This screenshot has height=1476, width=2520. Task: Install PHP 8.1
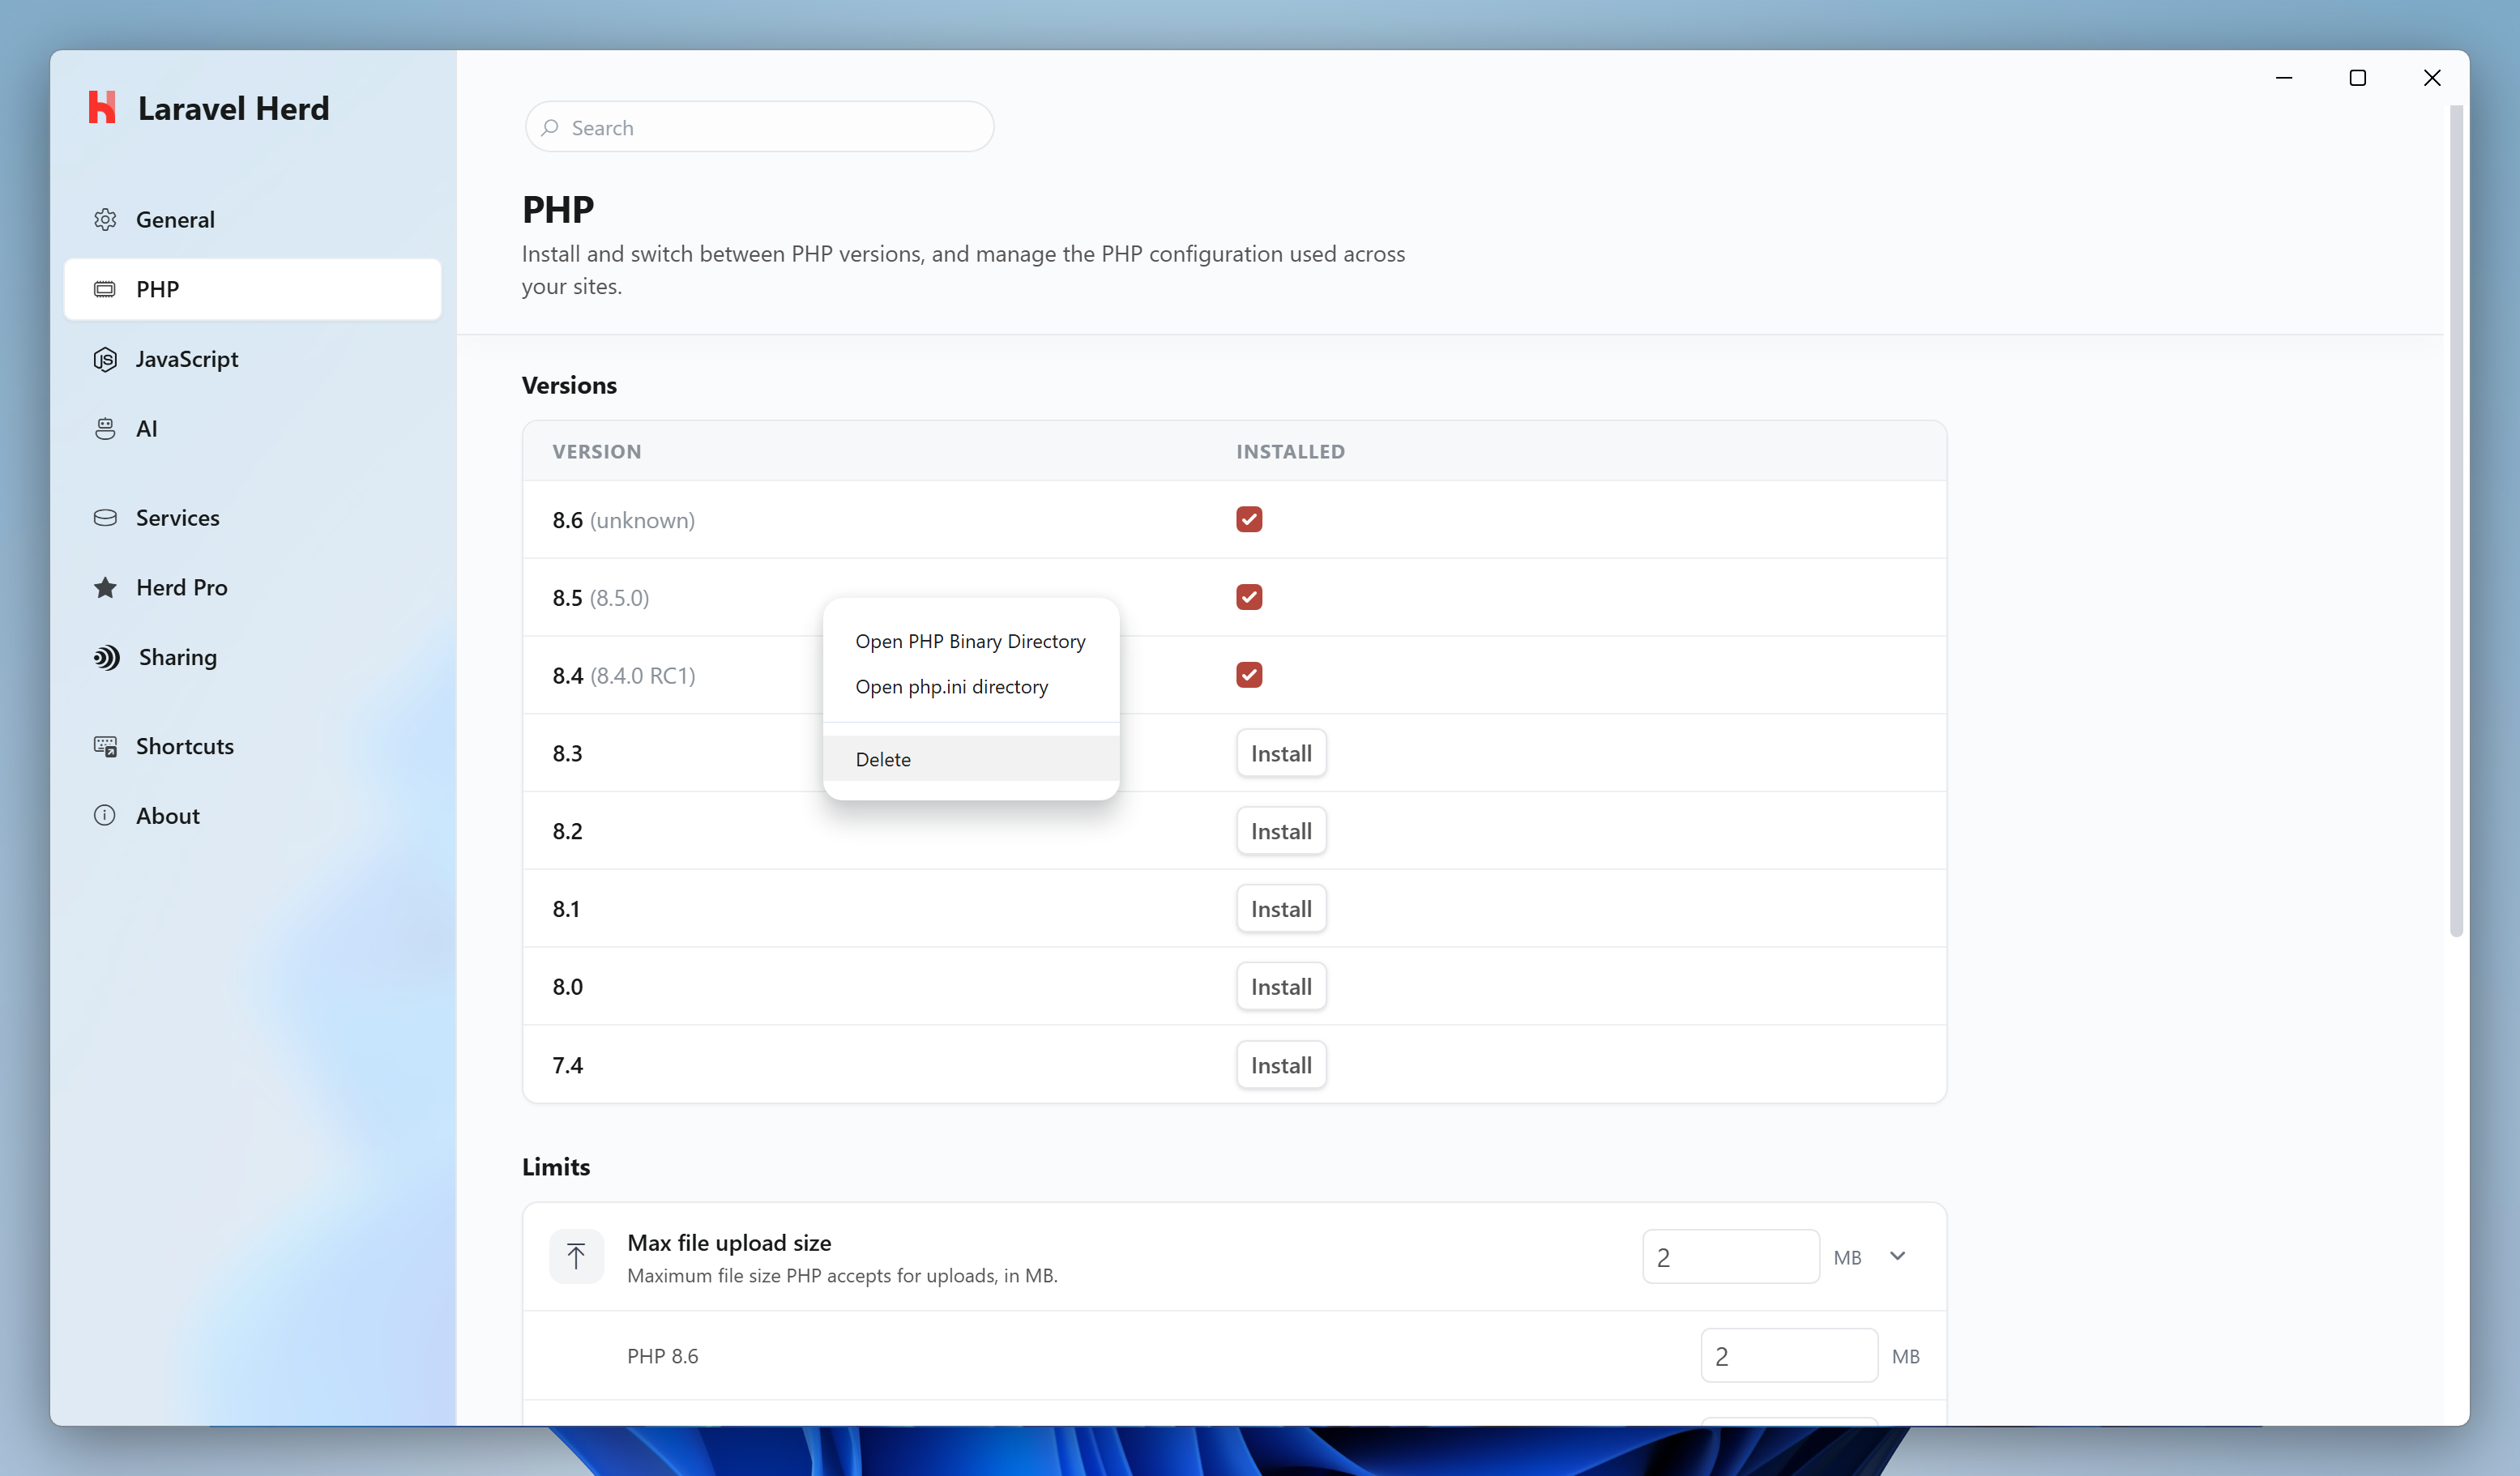point(1281,909)
